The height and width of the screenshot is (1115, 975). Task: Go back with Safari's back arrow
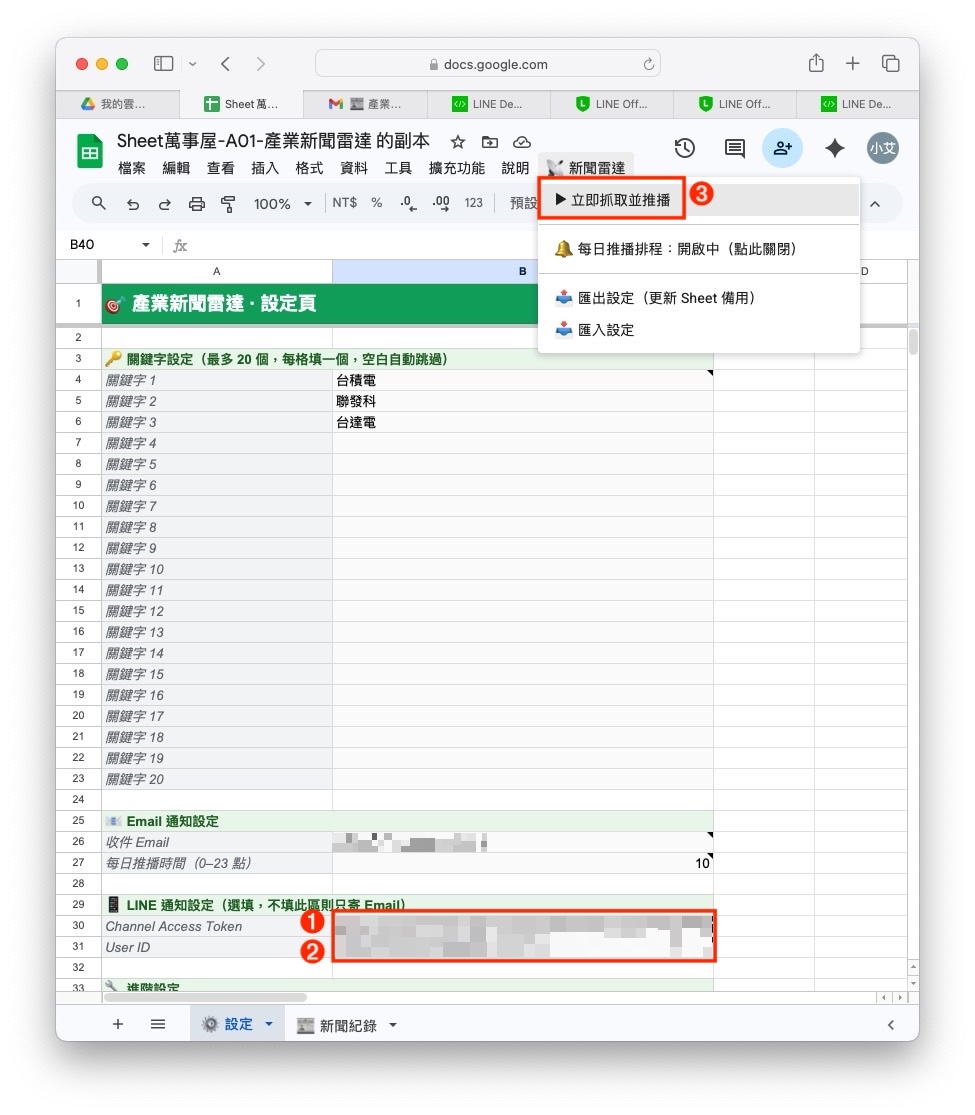225,64
